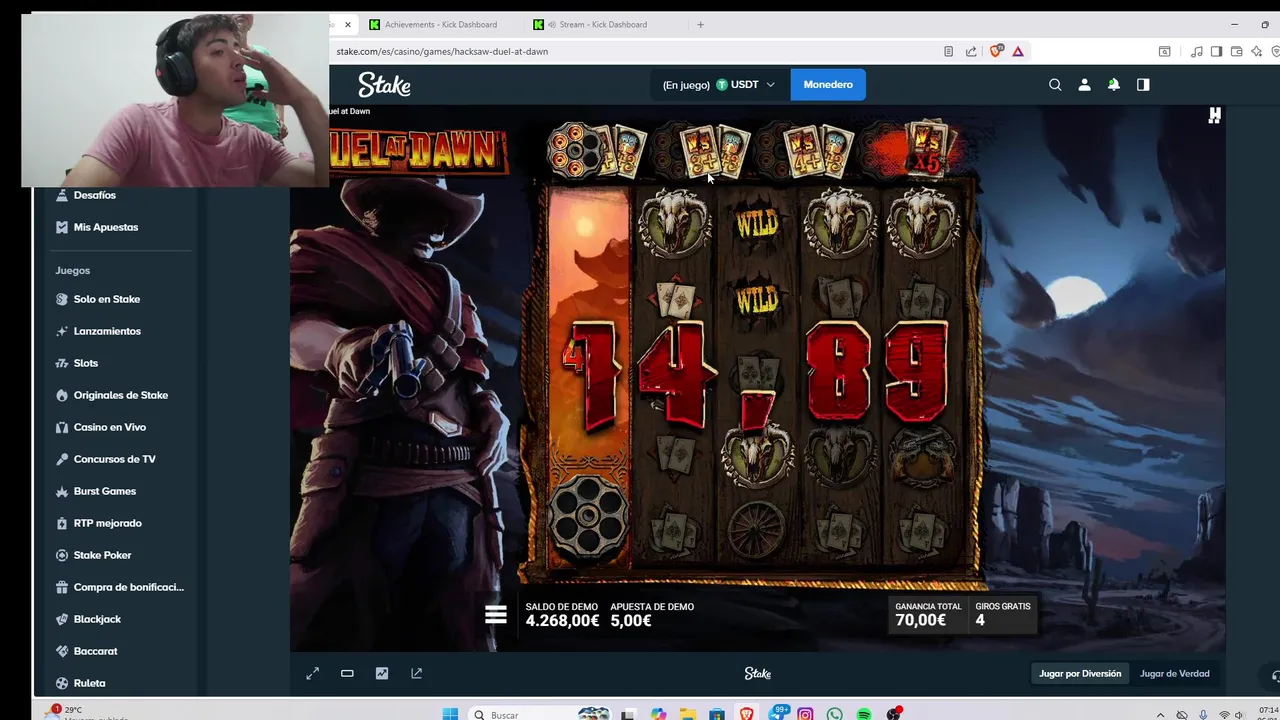Open Spotify from taskbar

coord(864,714)
